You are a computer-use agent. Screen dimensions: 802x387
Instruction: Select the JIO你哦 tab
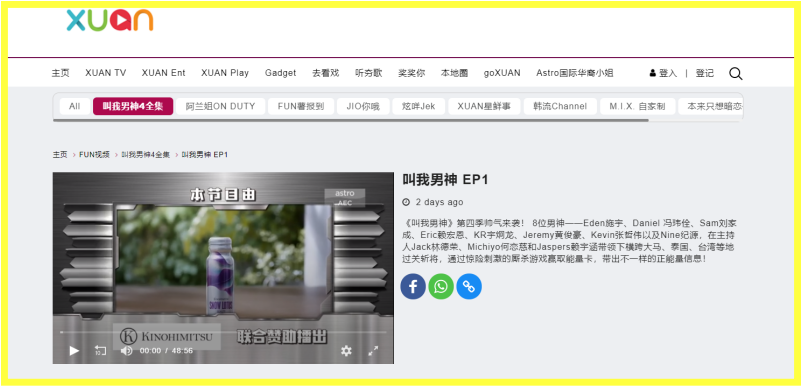[363, 106]
